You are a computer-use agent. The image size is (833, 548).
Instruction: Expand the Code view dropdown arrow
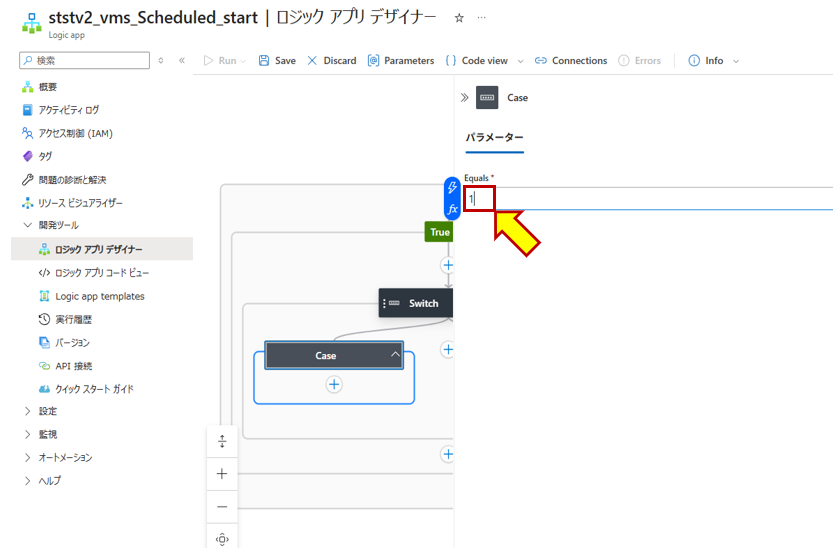[520, 61]
